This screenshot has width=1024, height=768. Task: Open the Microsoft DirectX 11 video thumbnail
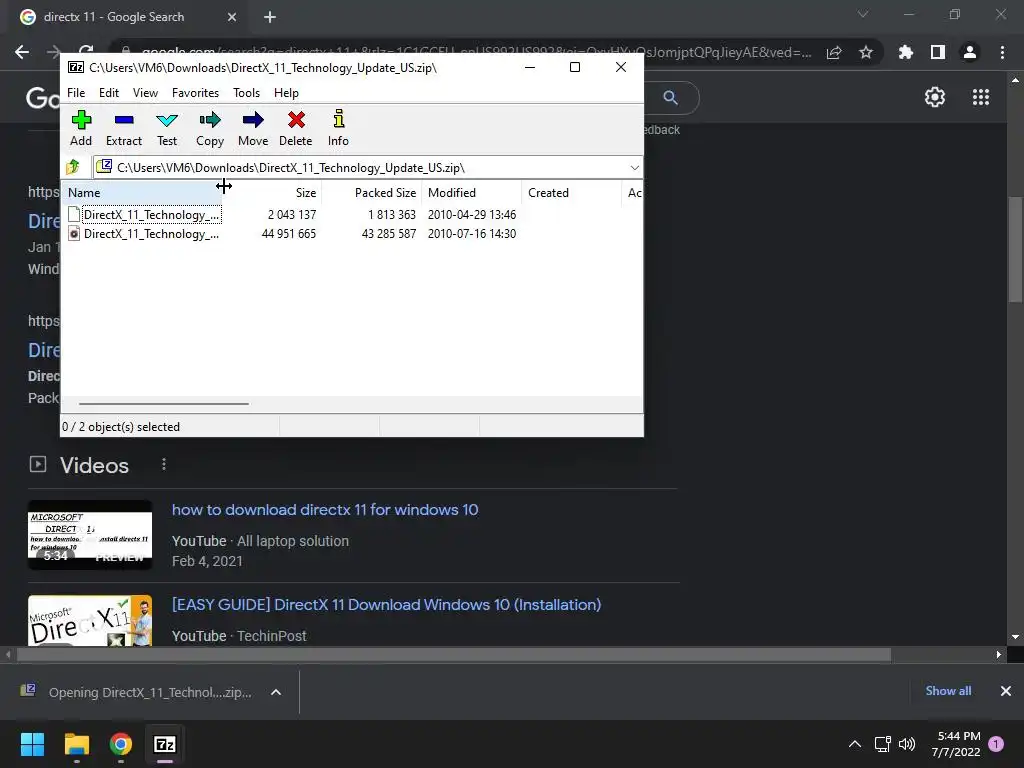[90, 620]
